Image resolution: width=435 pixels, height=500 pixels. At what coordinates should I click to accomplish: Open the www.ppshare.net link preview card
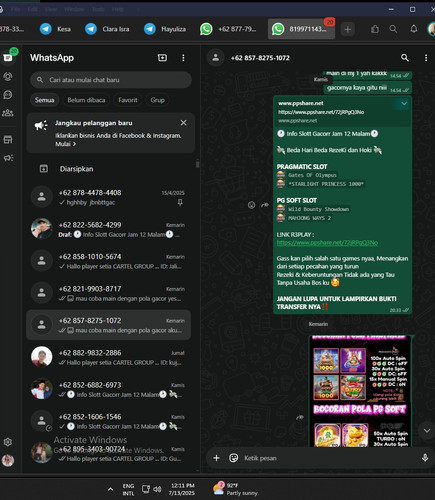point(342,112)
